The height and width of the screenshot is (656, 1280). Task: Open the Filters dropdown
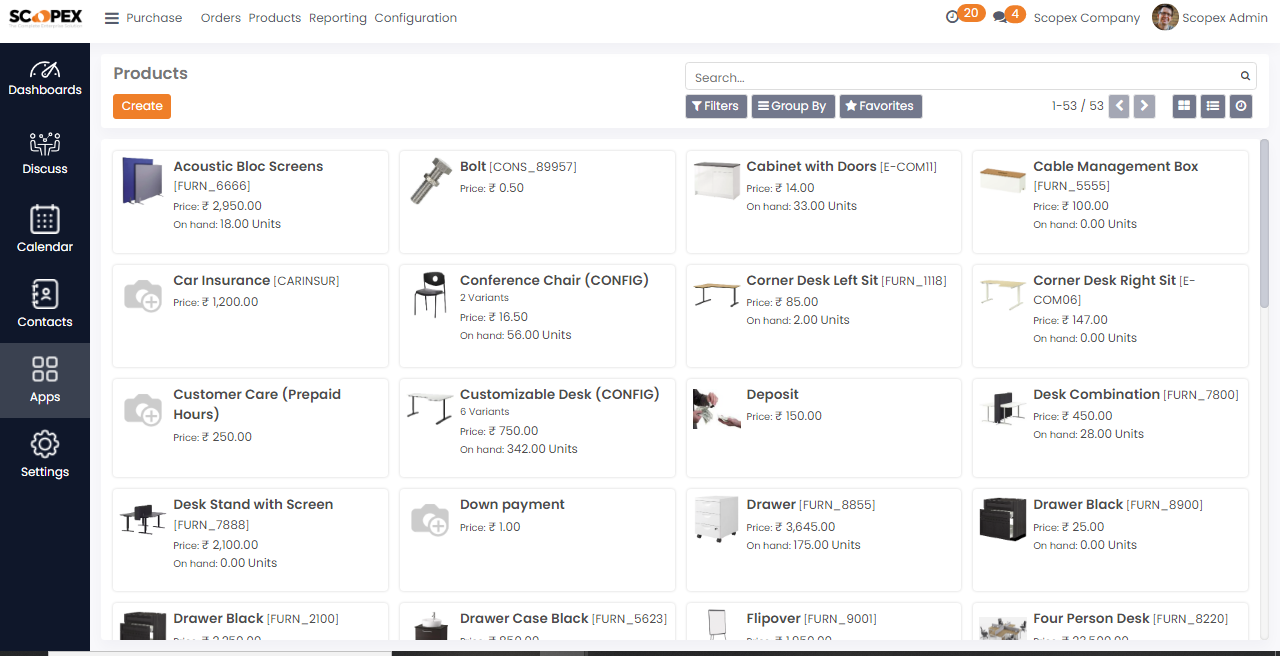716,106
